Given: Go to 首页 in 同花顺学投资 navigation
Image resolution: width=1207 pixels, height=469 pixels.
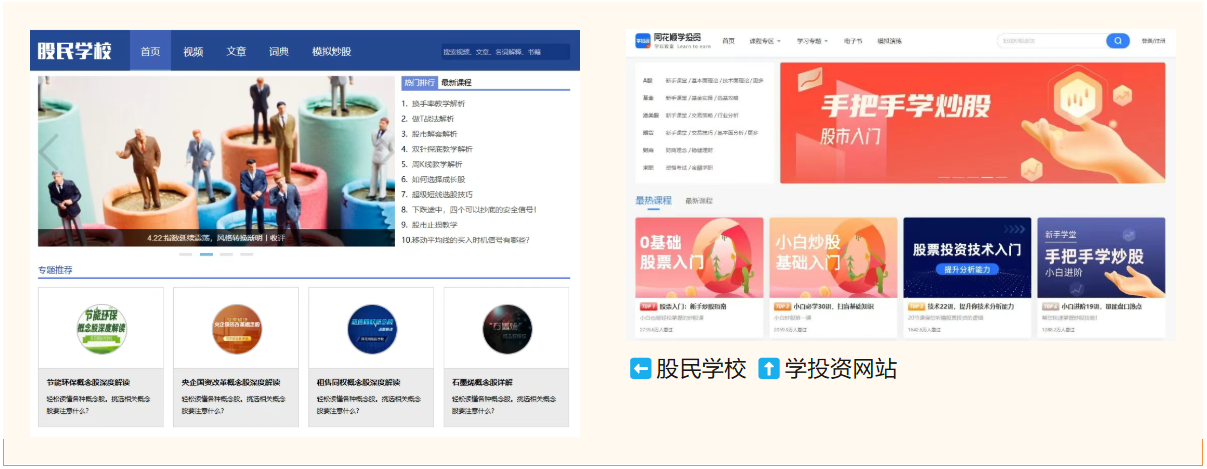Looking at the screenshot, I should click(729, 41).
